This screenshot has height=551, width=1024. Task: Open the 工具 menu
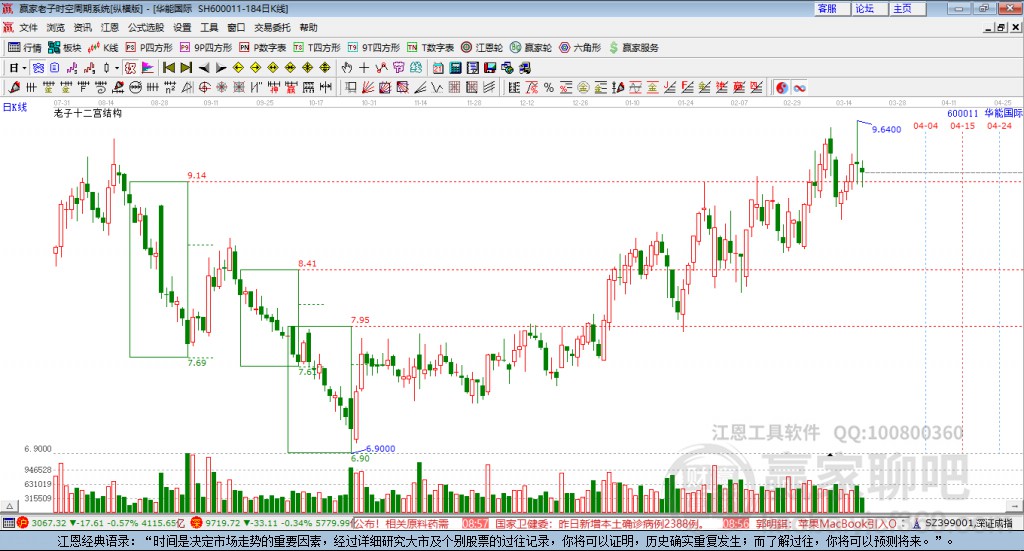[x=209, y=27]
